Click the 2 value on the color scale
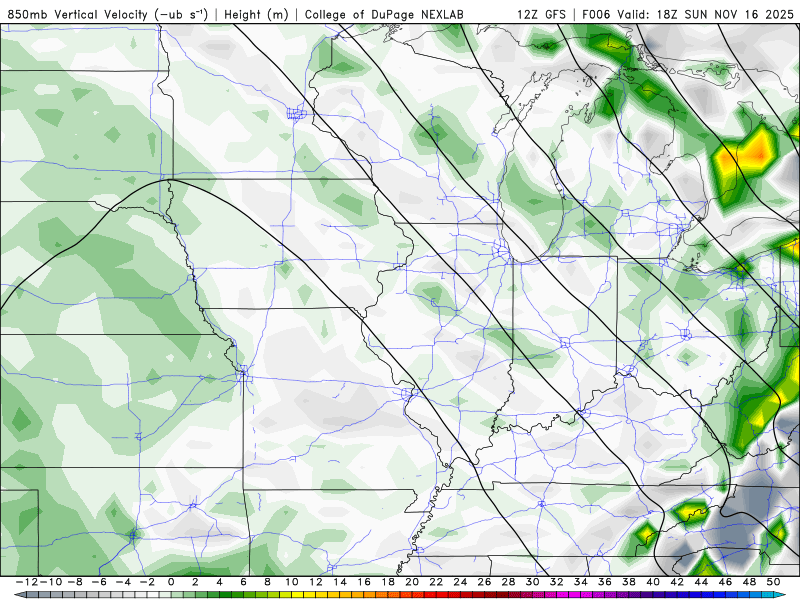800x600 pixels. (x=195, y=582)
